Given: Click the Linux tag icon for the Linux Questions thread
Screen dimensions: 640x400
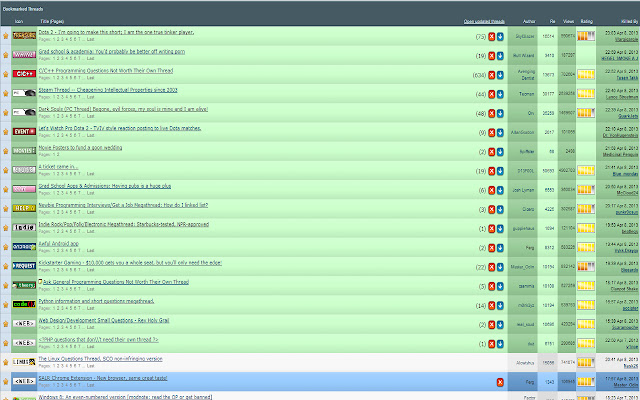Looking at the screenshot, I should click(x=23, y=361).
